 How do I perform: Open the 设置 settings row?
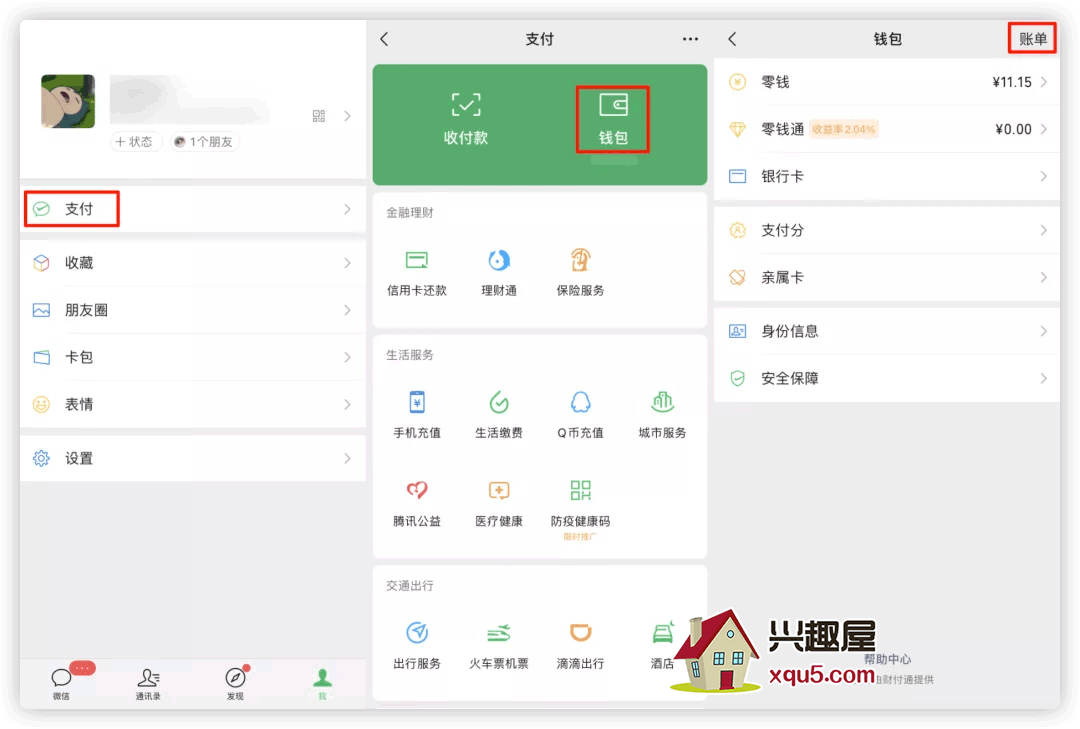pyautogui.click(x=193, y=458)
